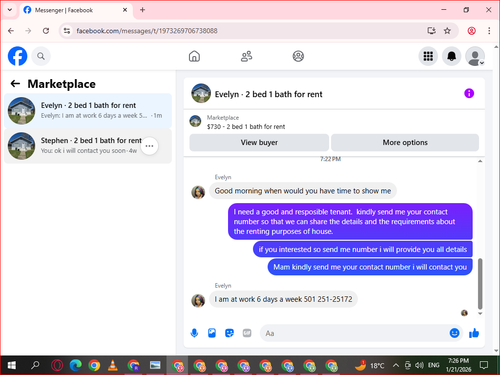The image size is (500, 375).
Task: Open the emoji picker in message box
Action: (x=454, y=333)
